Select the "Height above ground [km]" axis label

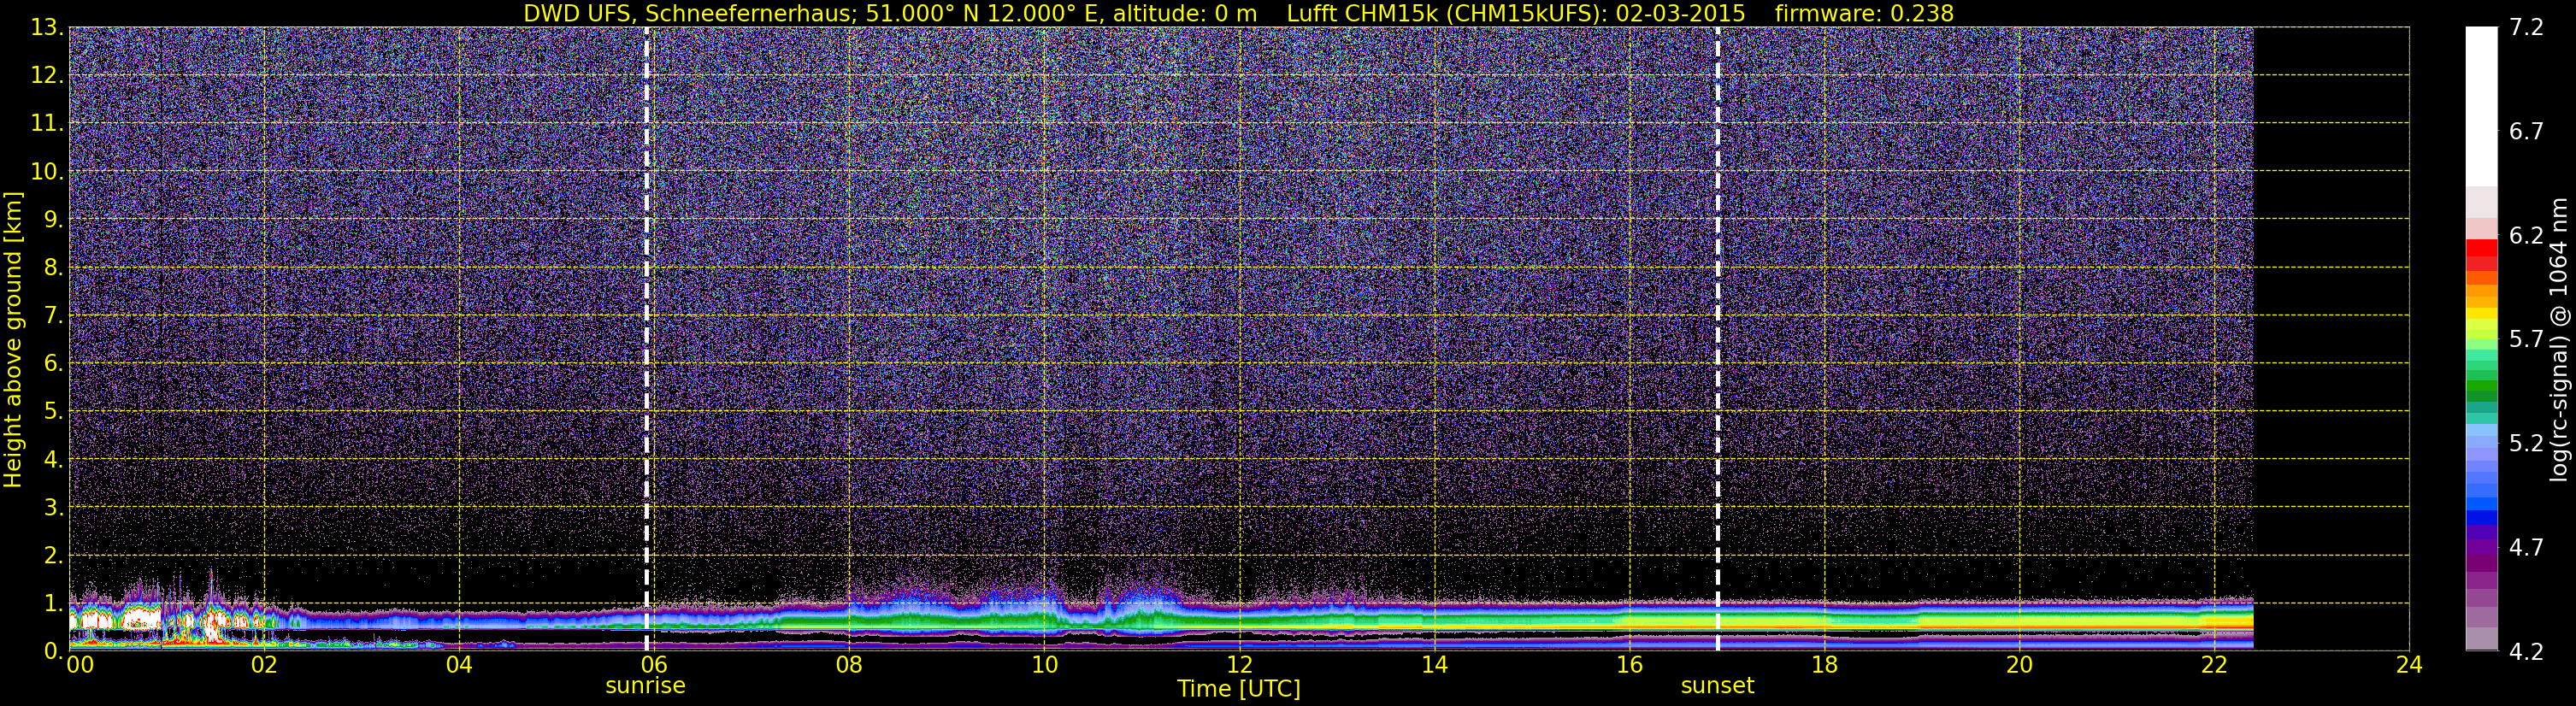coord(13,340)
